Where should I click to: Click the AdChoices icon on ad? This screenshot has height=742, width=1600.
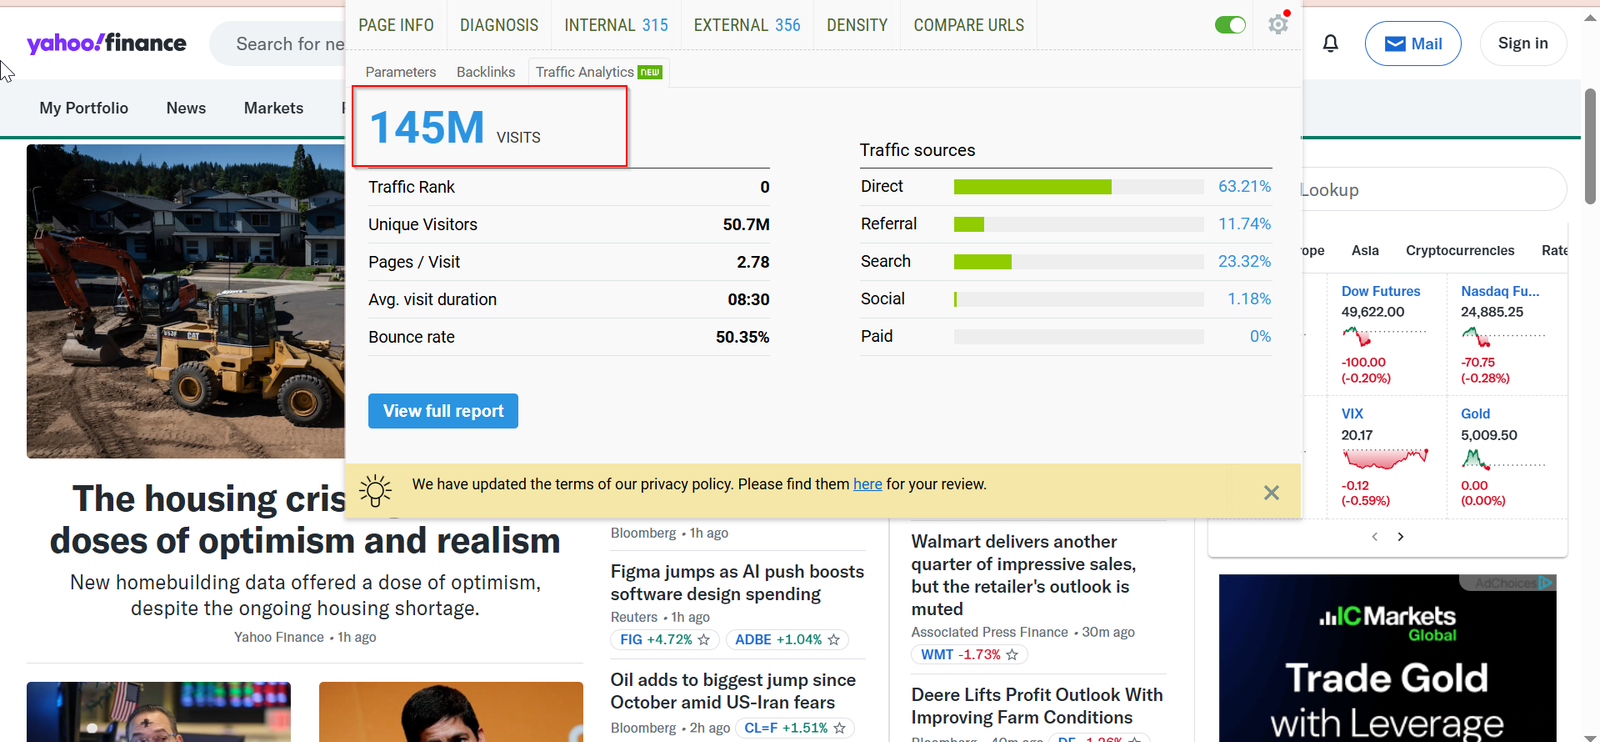point(1545,582)
